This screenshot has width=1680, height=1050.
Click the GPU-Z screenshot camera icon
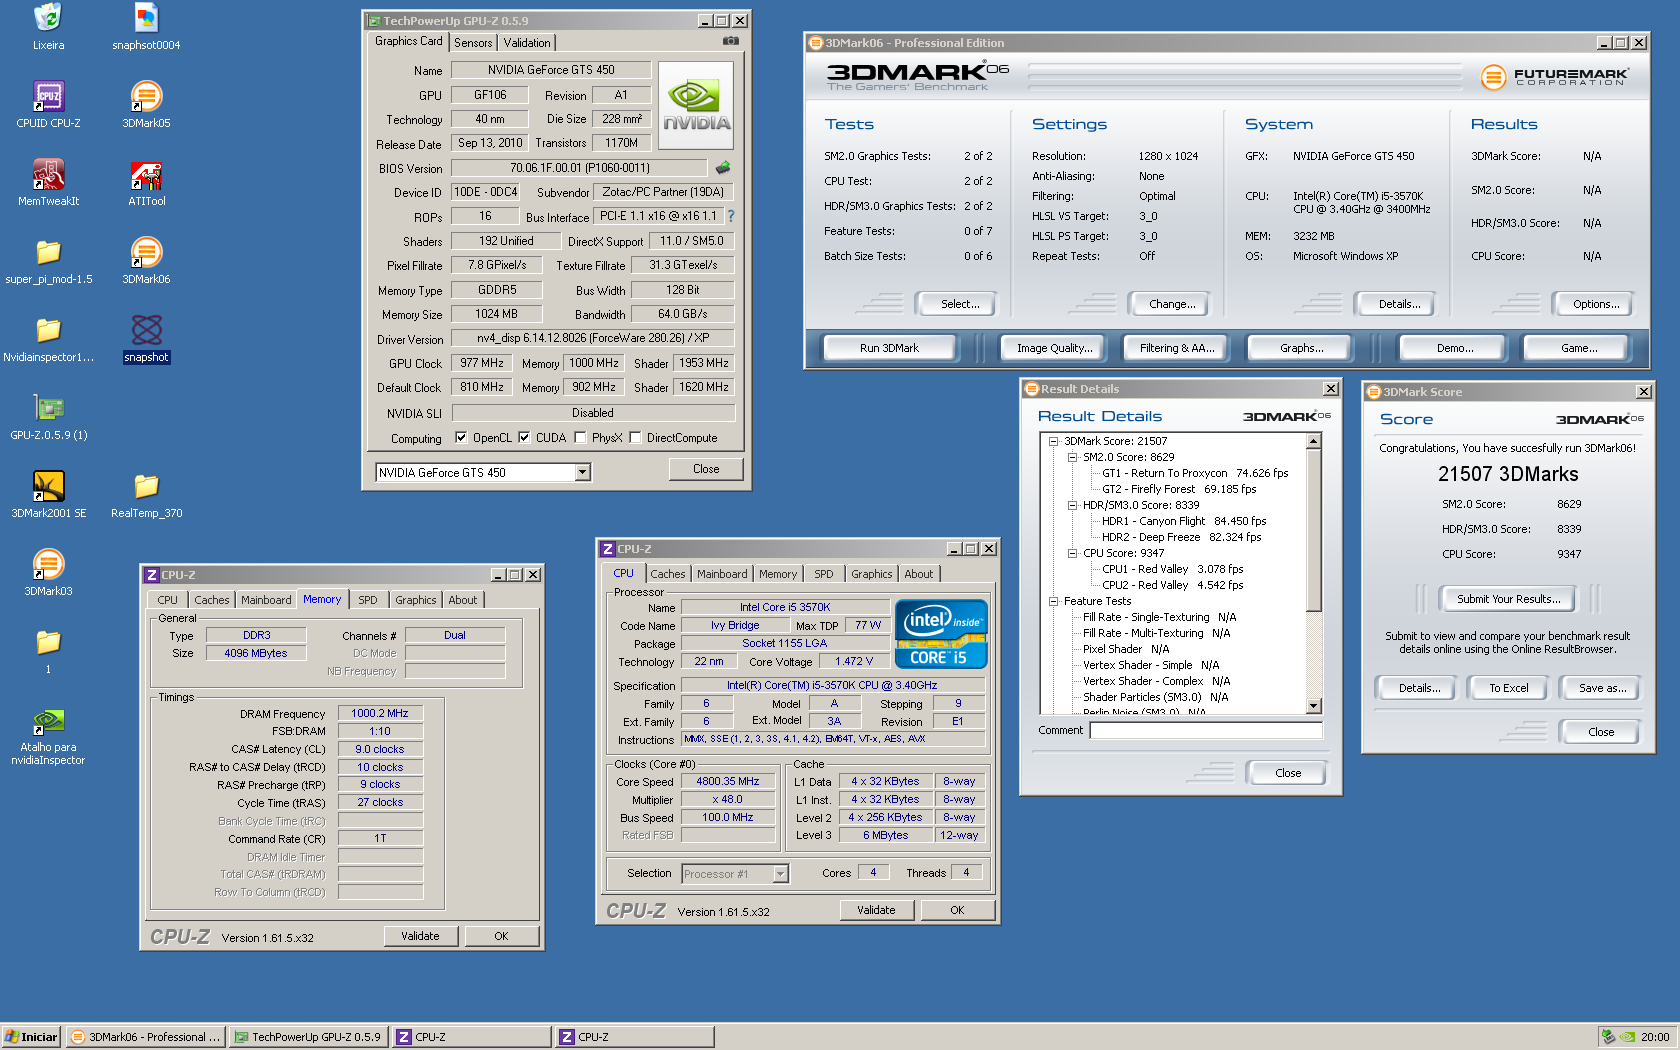click(731, 41)
